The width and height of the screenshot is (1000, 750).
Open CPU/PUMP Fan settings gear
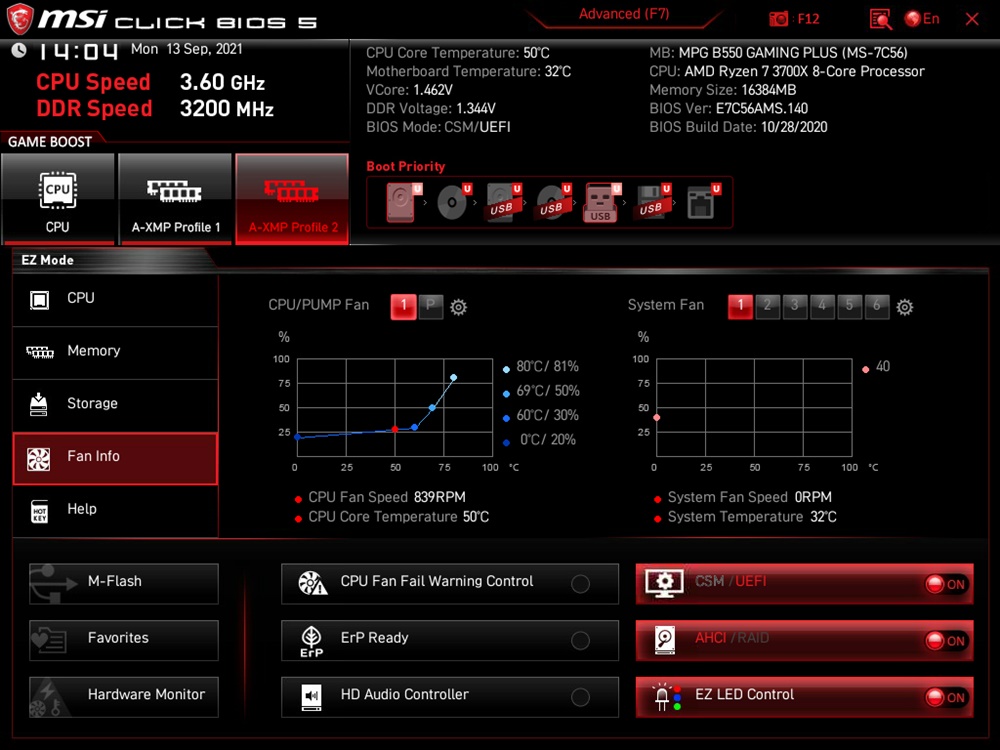(x=459, y=307)
